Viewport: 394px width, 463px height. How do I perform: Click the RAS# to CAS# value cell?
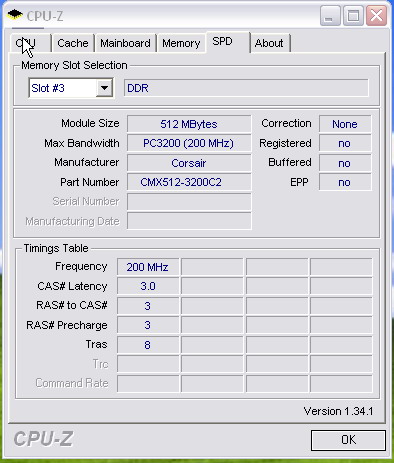click(x=148, y=306)
